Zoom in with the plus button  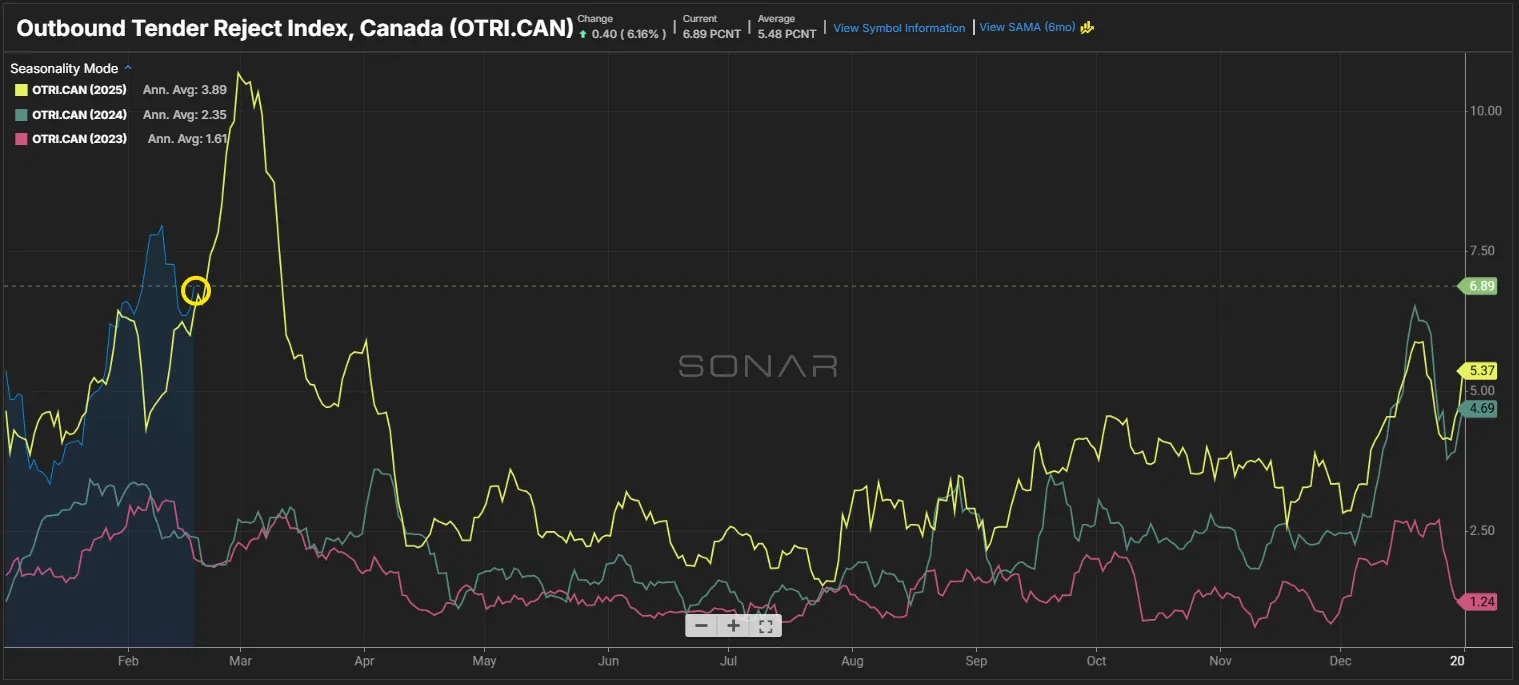733,626
